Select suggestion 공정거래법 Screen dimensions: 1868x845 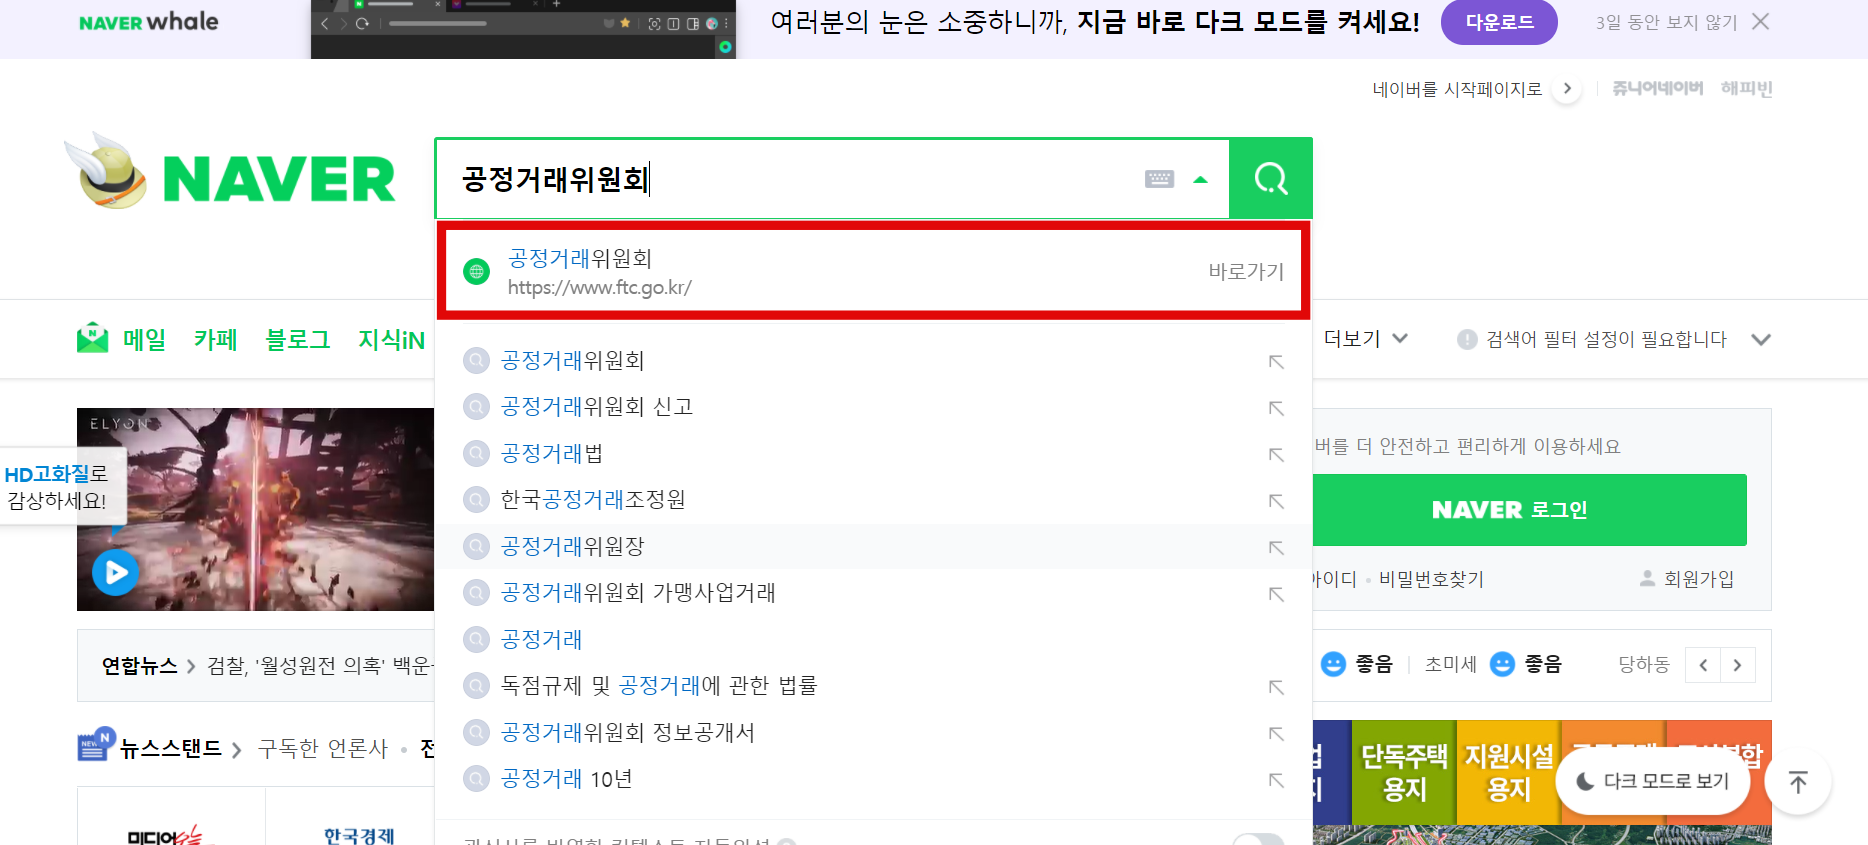pos(552,454)
